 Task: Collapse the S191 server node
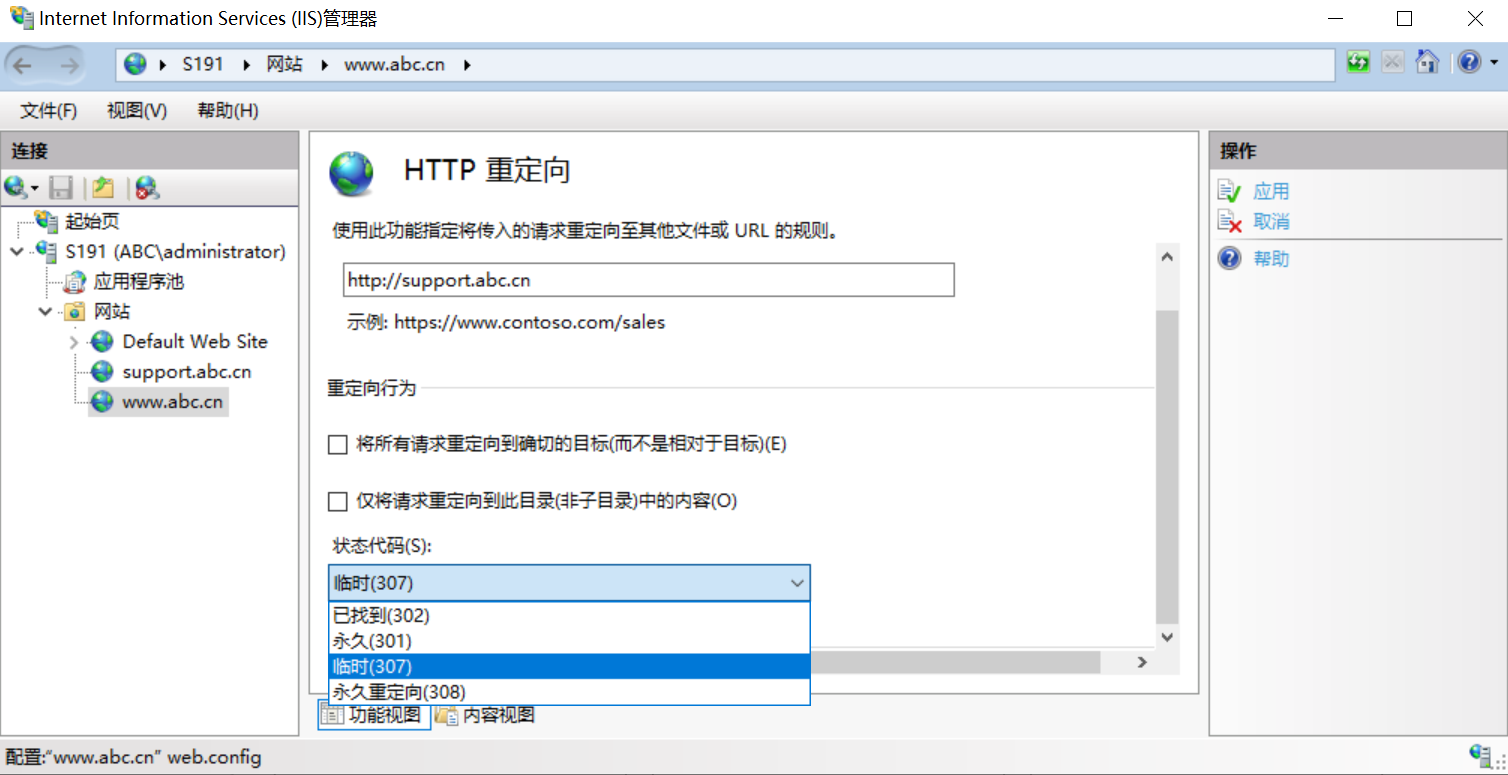pyautogui.click(x=17, y=252)
